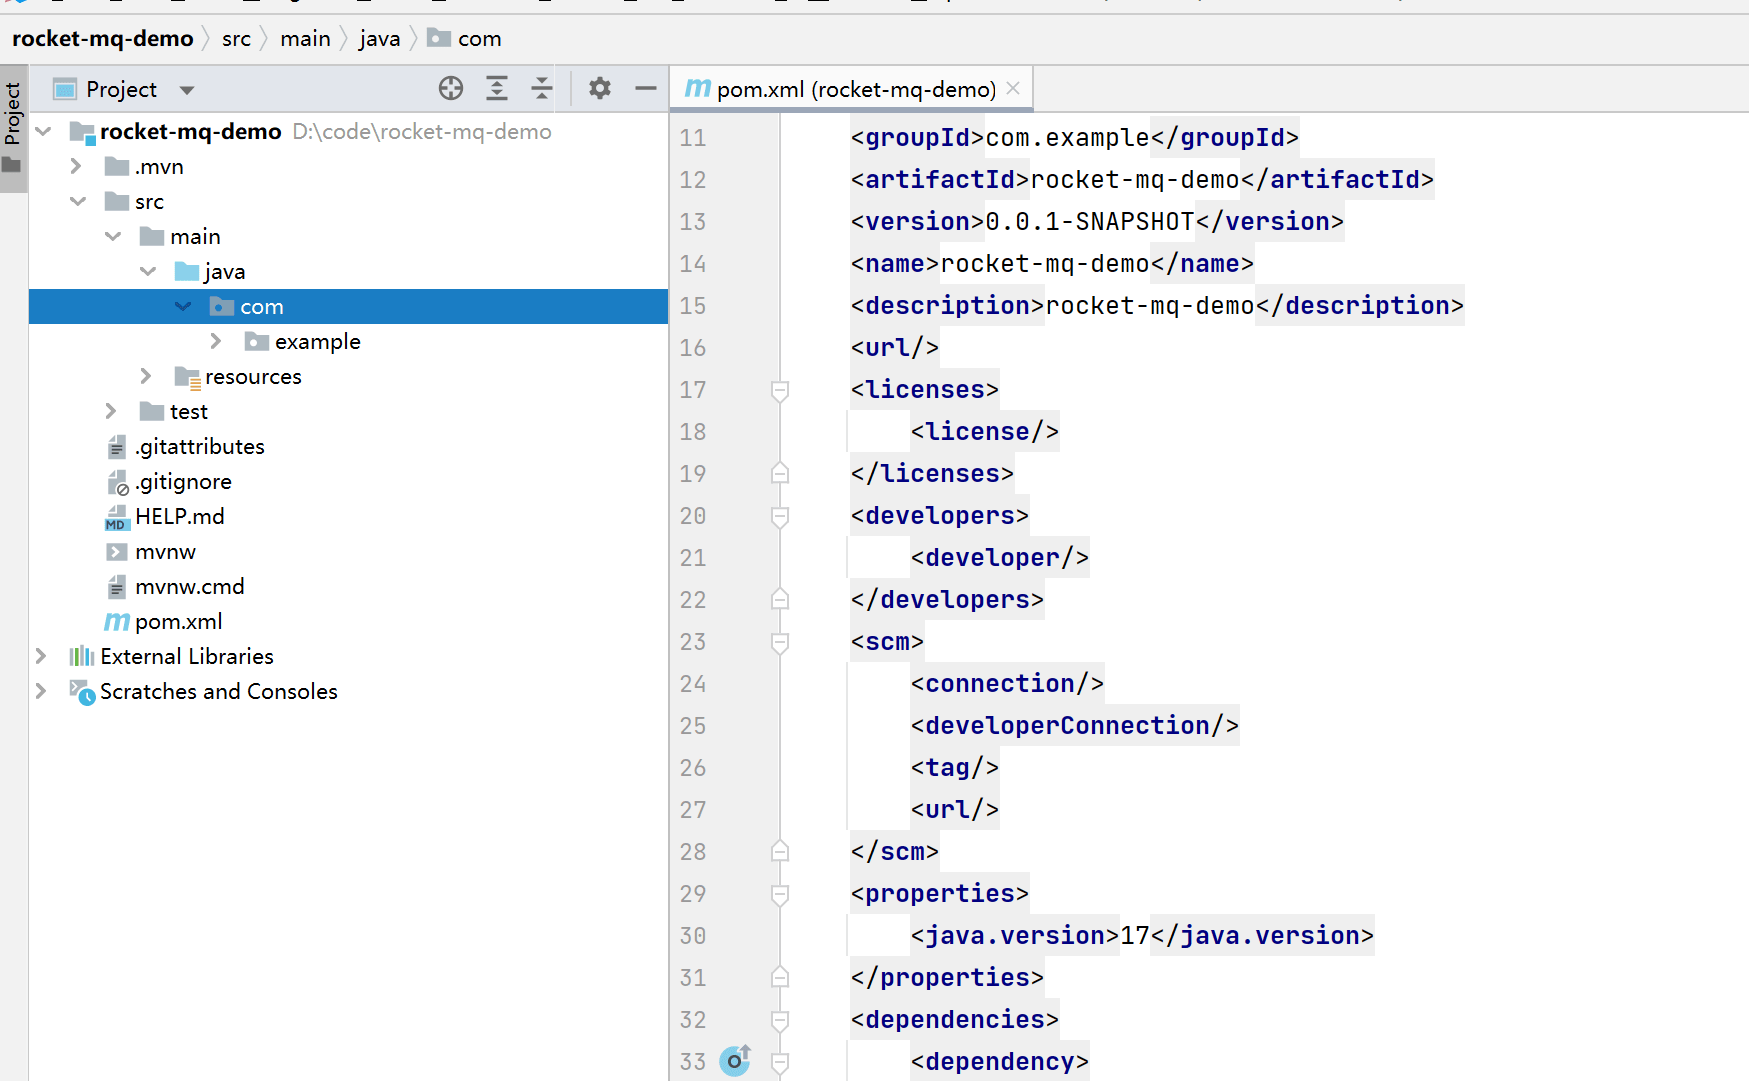Select the src folder icon
This screenshot has height=1081, width=1749.
(117, 201)
